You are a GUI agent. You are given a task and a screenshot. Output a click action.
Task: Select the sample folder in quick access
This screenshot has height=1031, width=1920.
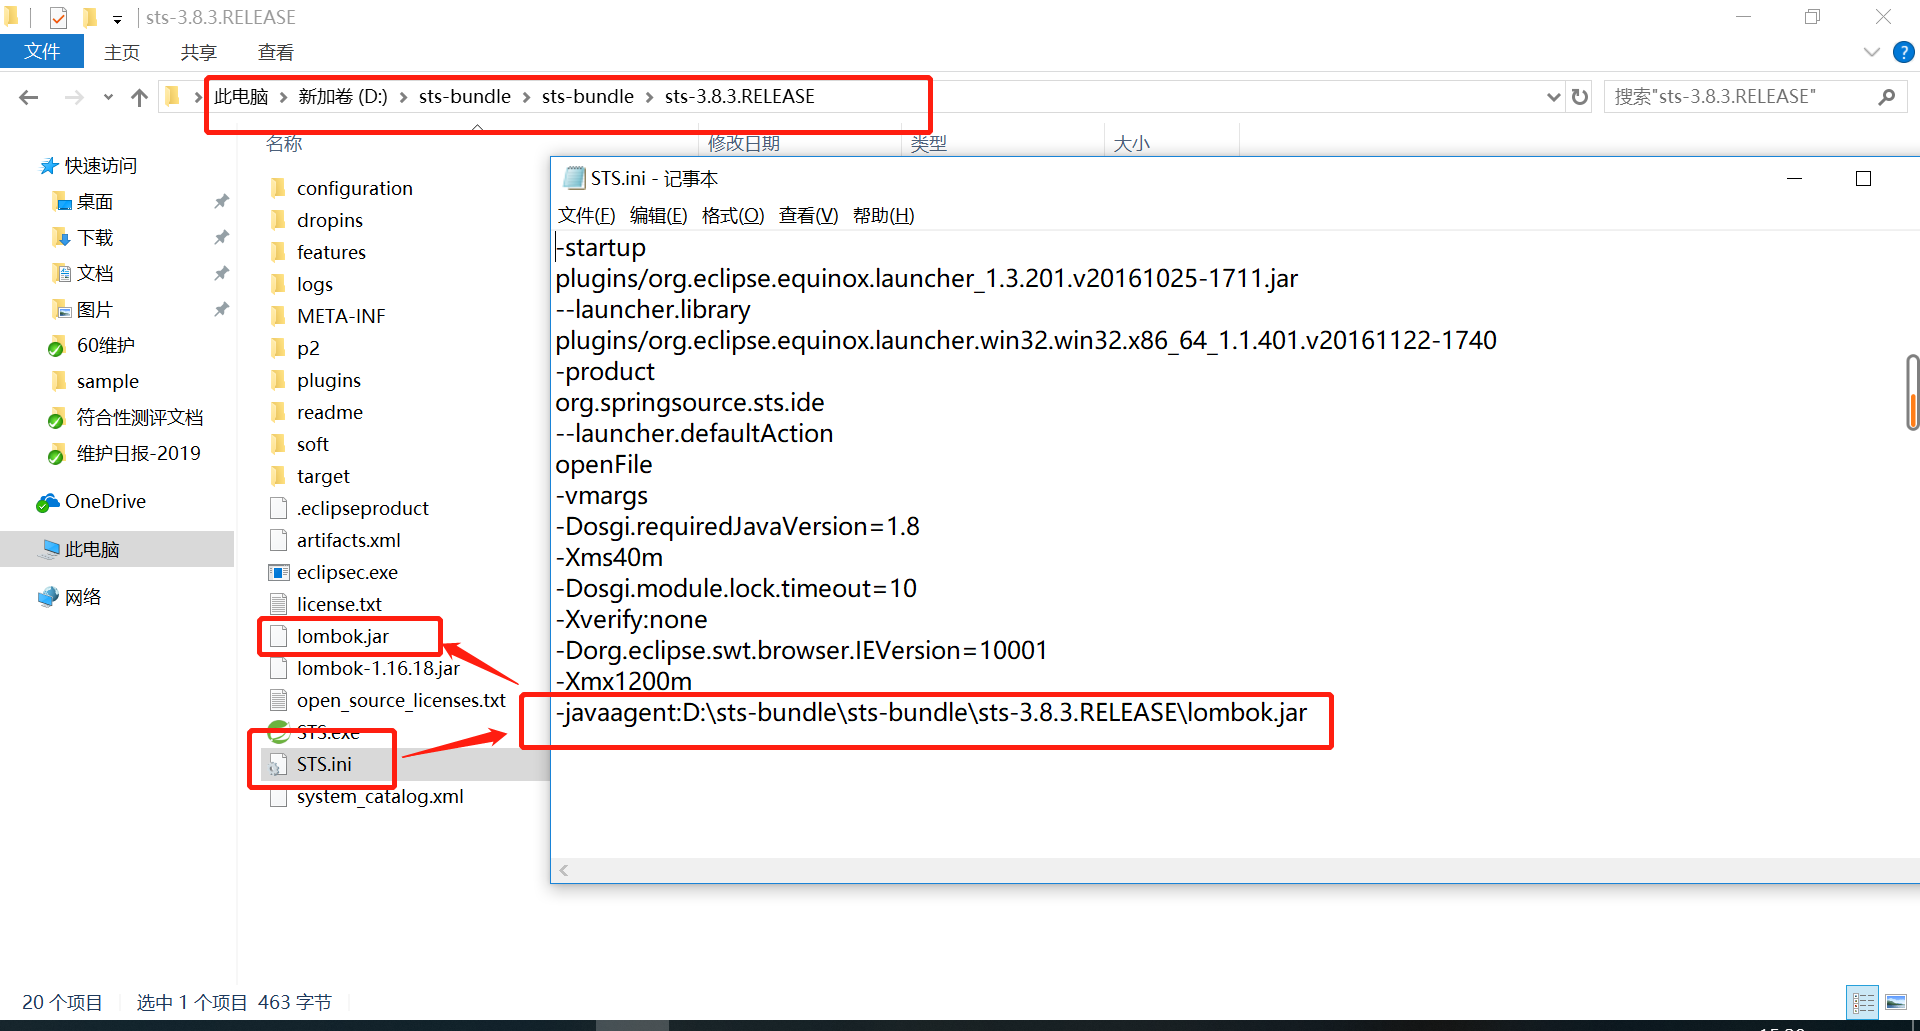tap(107, 382)
